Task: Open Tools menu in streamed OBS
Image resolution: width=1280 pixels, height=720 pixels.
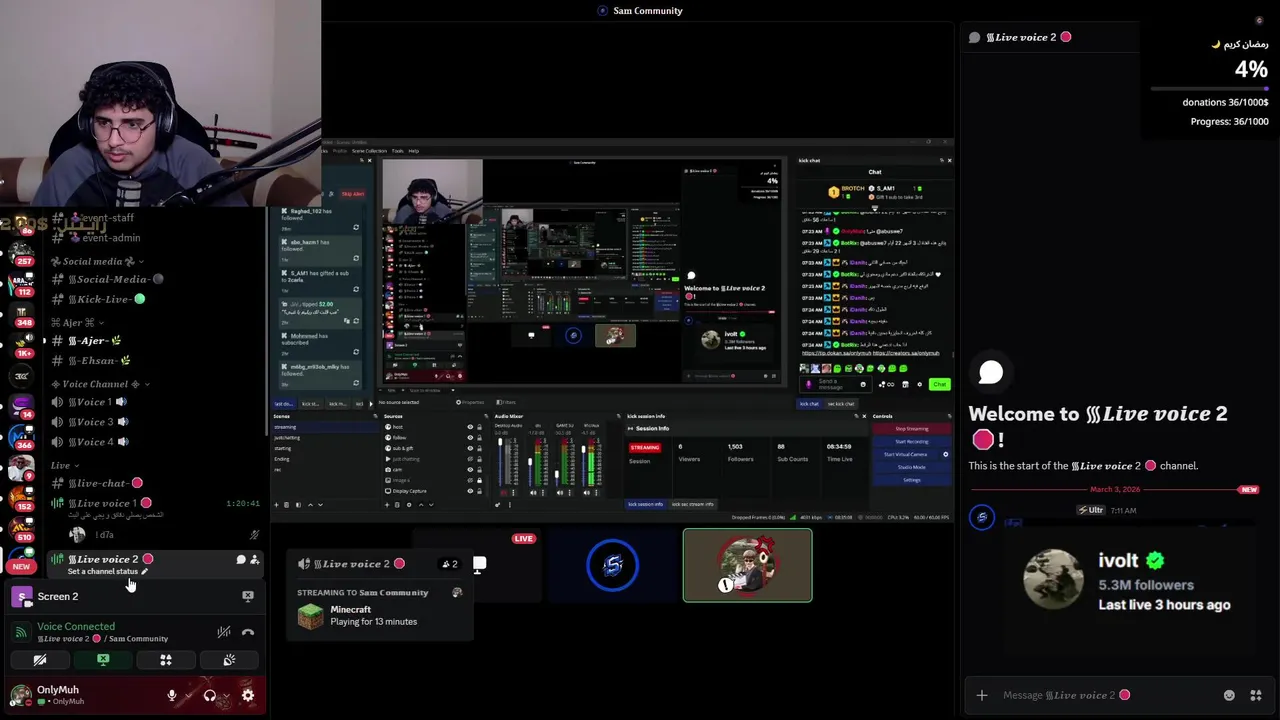Action: pos(397,151)
